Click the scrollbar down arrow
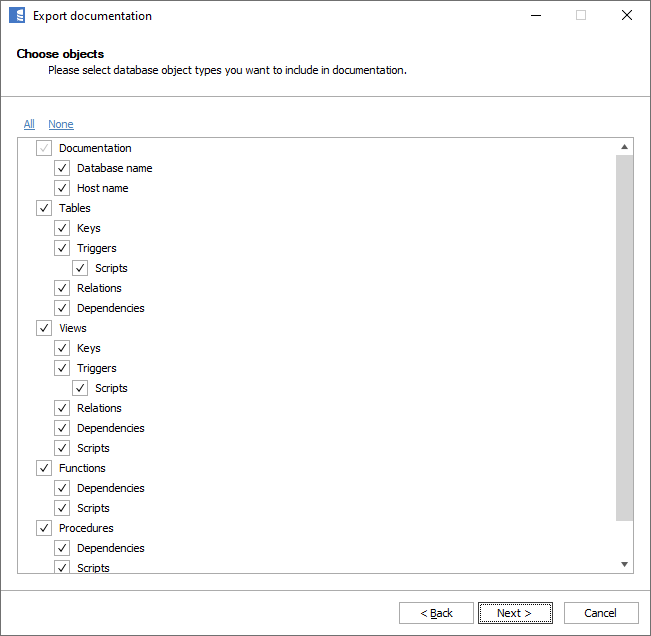651x636 pixels. 625,565
